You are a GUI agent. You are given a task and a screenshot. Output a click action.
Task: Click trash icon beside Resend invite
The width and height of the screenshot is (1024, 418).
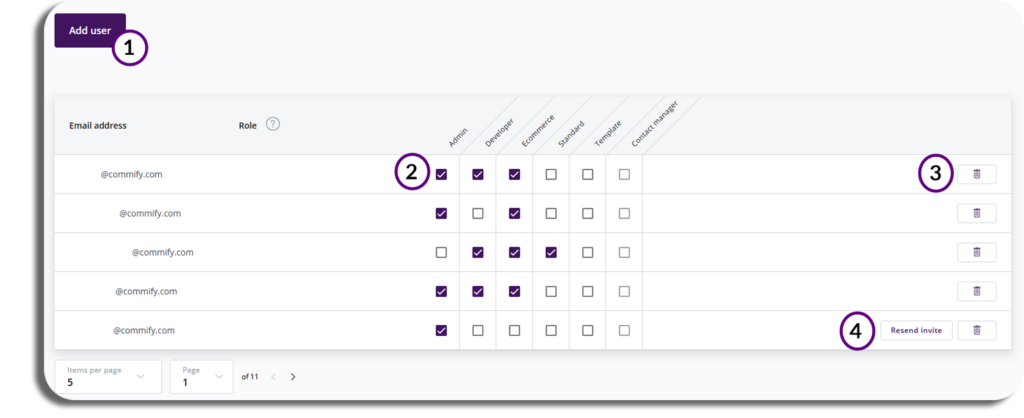coord(977,330)
